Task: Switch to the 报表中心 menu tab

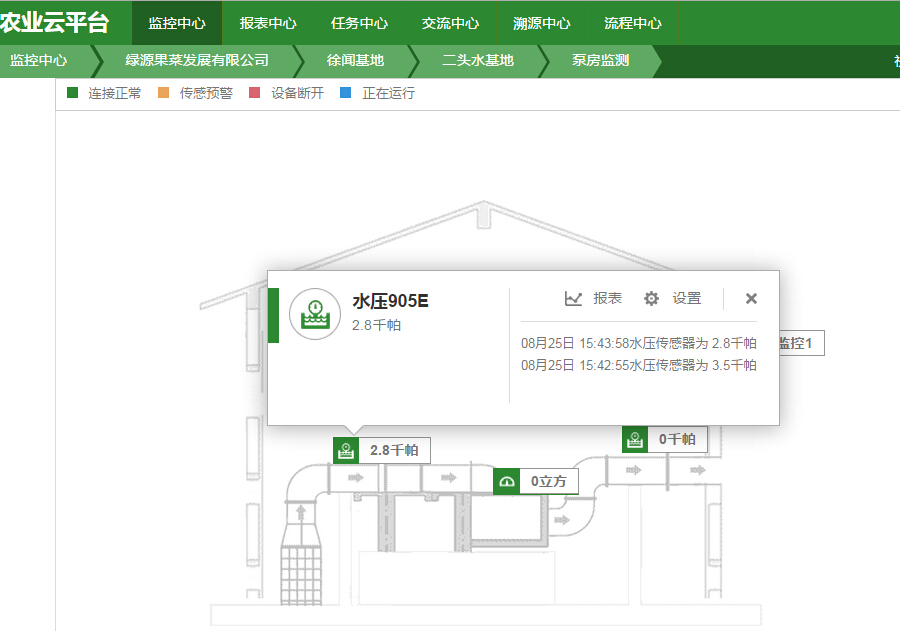Action: (269, 22)
